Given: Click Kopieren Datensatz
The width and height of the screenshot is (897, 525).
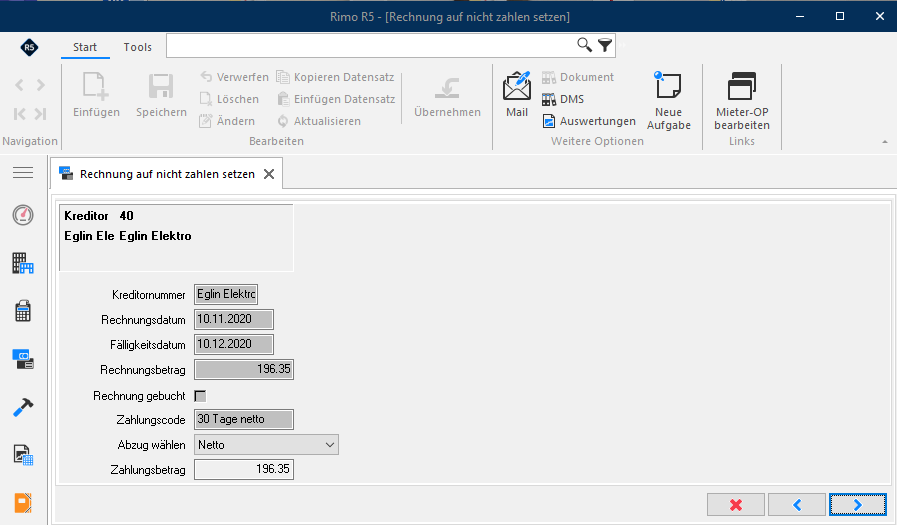Looking at the screenshot, I should pos(335,77).
